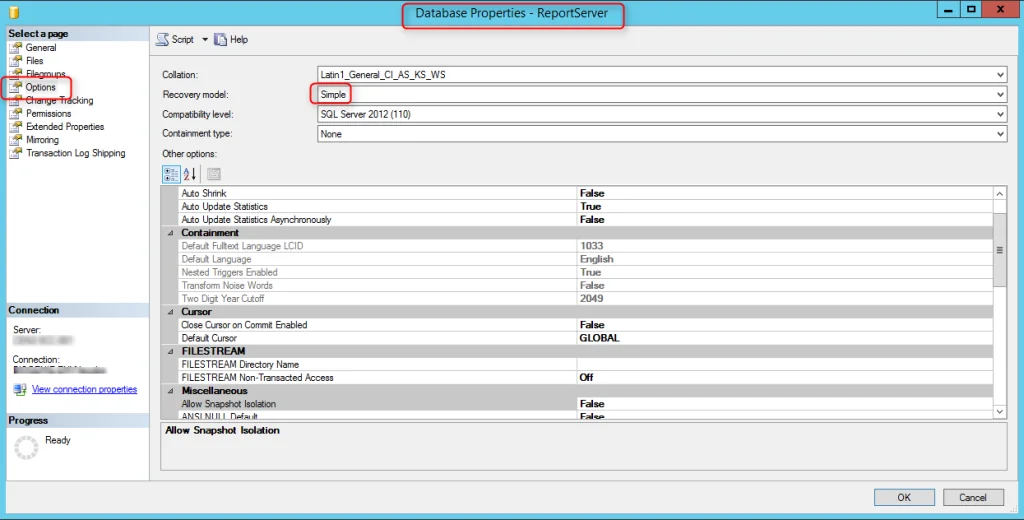Click the 2049 year cutoff value
Screen dimensions: 1024x520
tap(785, 299)
